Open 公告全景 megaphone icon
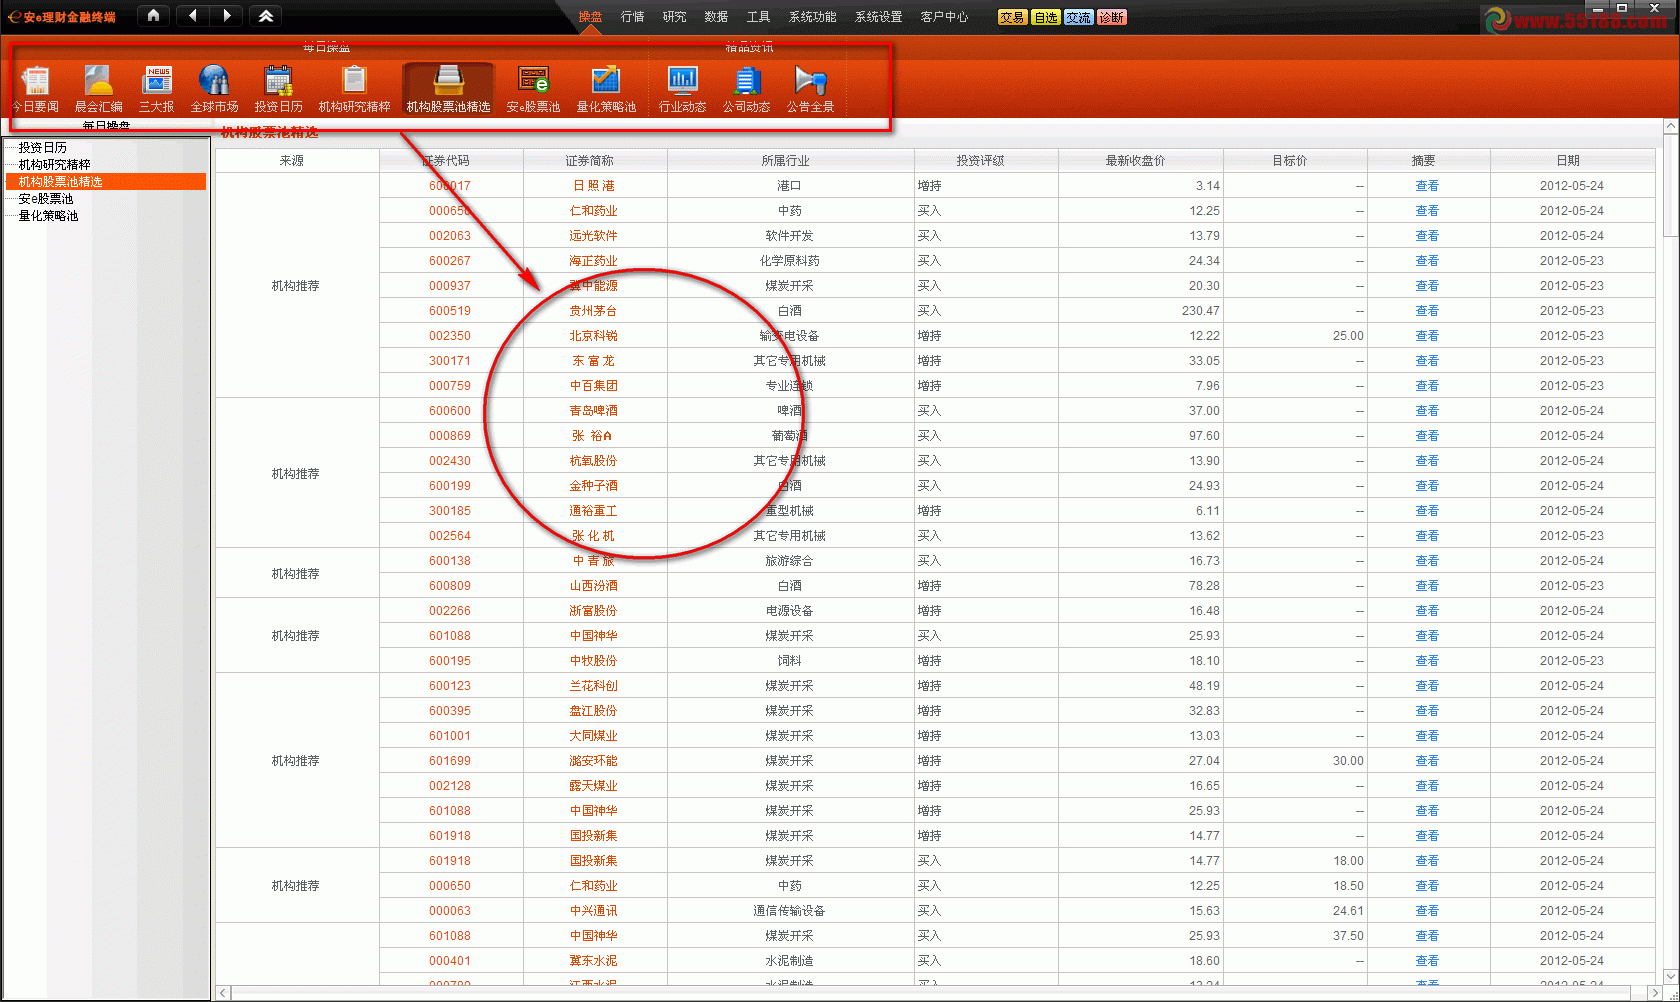This screenshot has height=1002, width=1680. click(810, 89)
